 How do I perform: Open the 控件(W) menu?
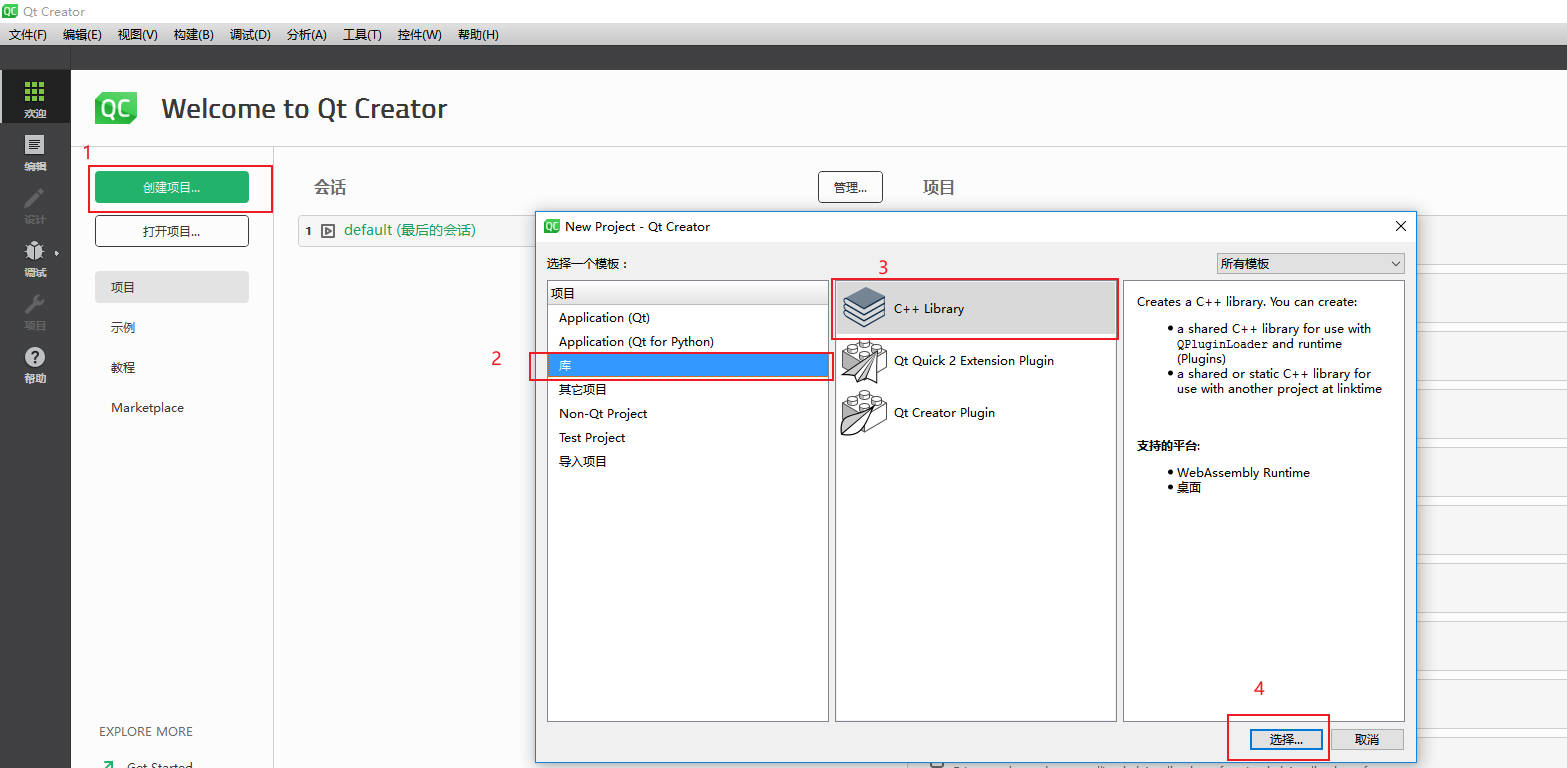click(x=420, y=34)
